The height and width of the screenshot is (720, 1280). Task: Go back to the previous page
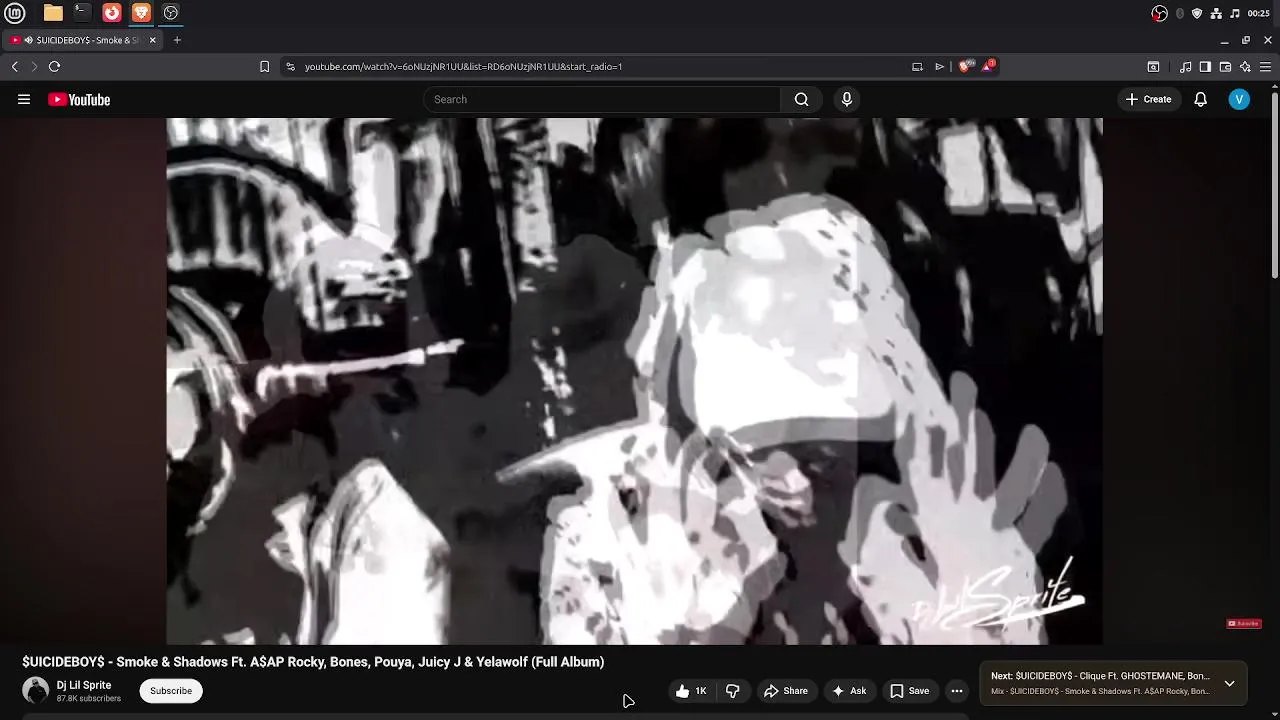[x=14, y=66]
